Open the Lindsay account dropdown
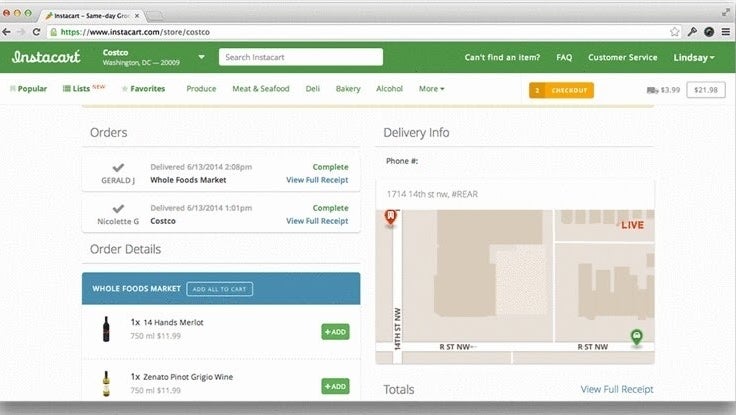 pyautogui.click(x=694, y=57)
